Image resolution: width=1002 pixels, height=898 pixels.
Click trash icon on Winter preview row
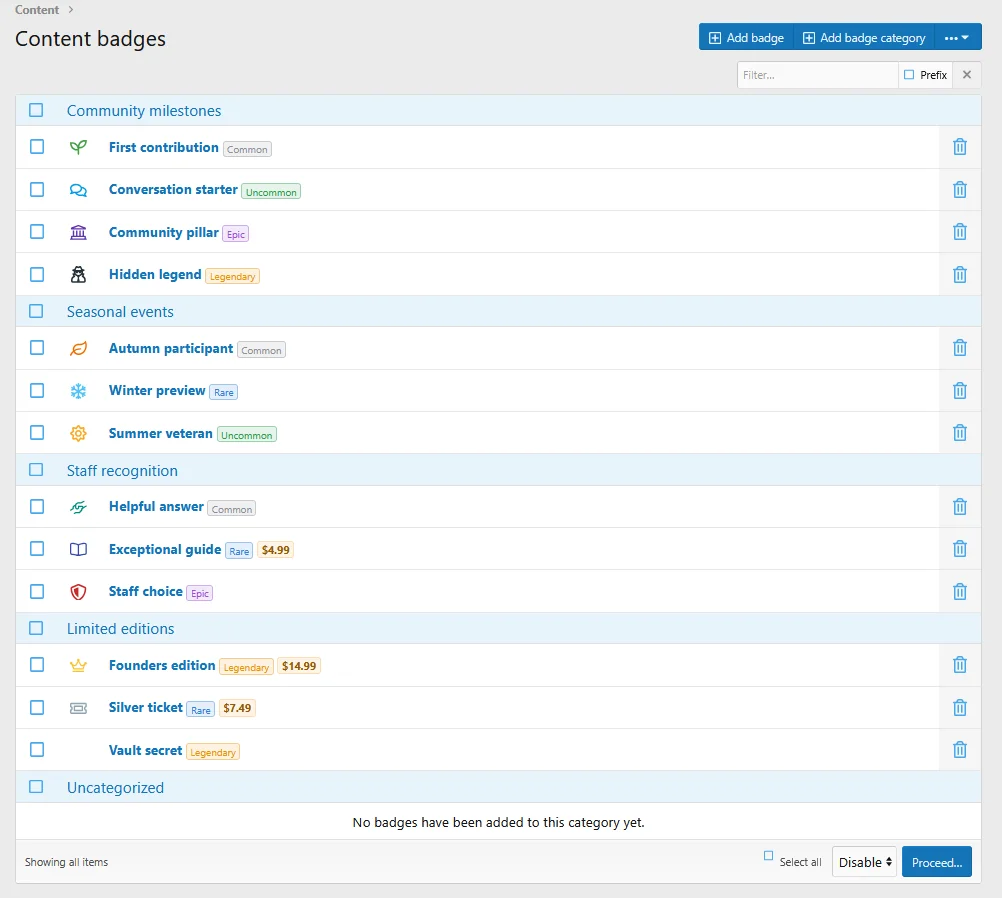coord(959,391)
